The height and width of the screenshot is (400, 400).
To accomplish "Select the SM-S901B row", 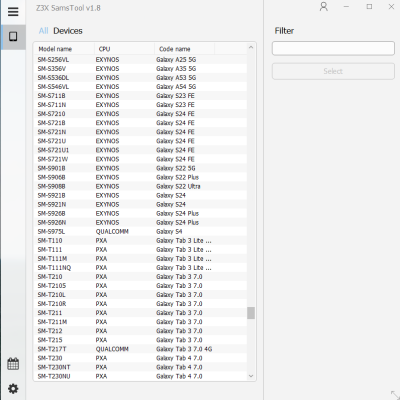I will tap(140, 168).
